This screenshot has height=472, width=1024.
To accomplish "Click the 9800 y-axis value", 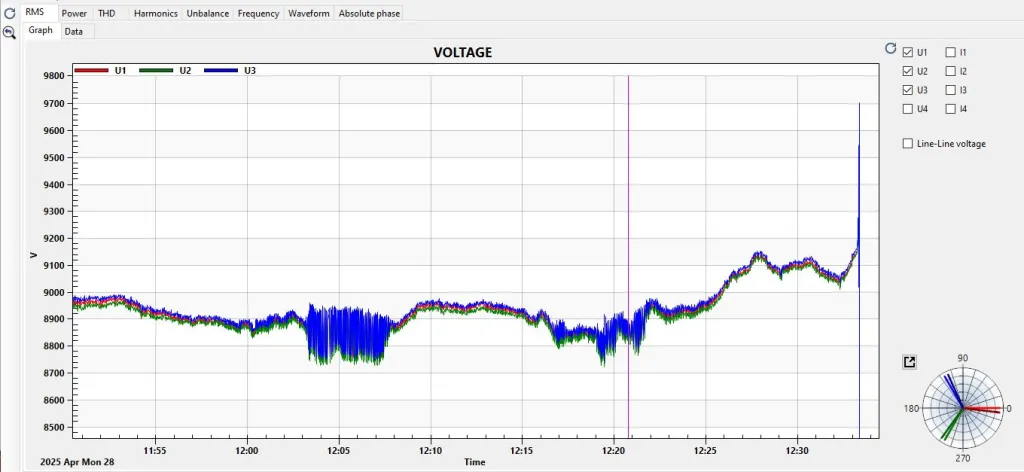I will (54, 76).
